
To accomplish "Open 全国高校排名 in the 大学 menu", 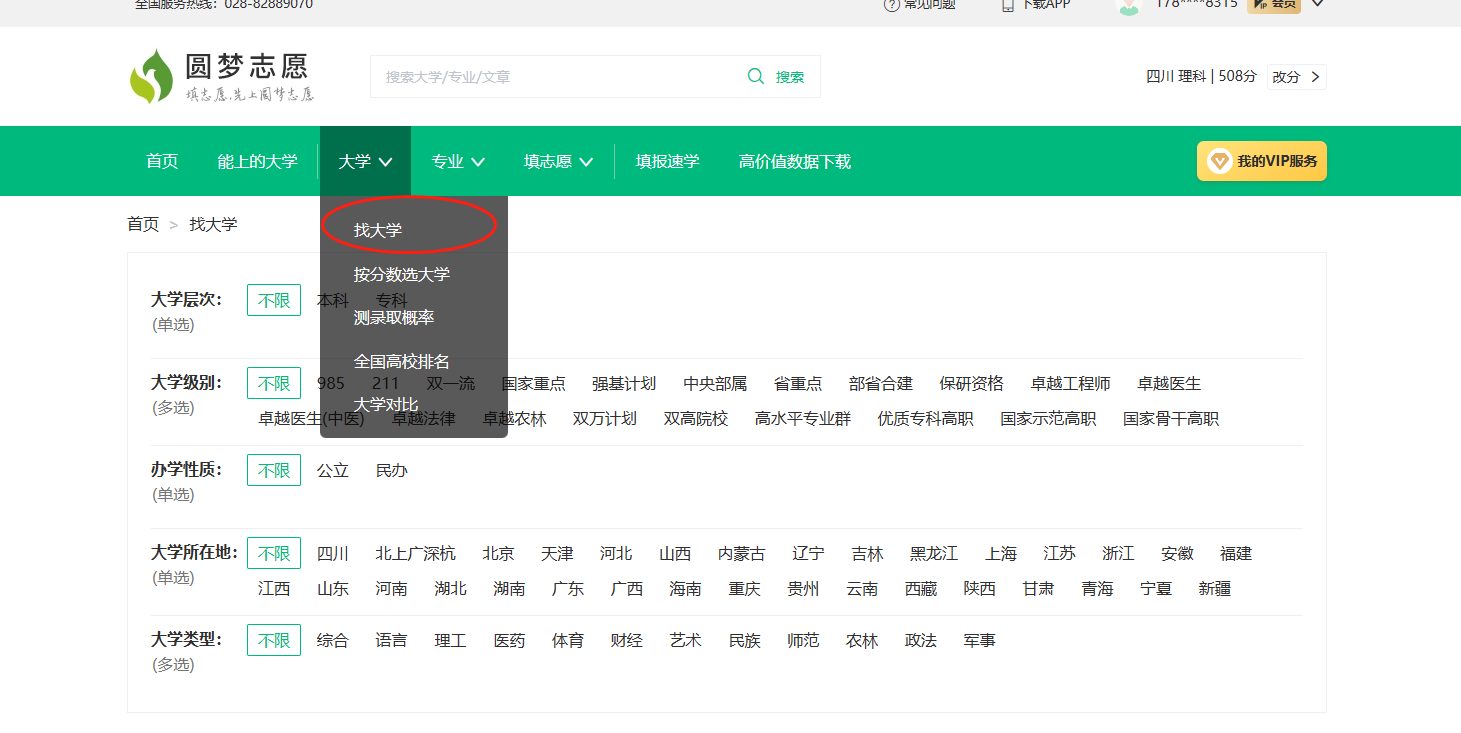I will click(402, 361).
